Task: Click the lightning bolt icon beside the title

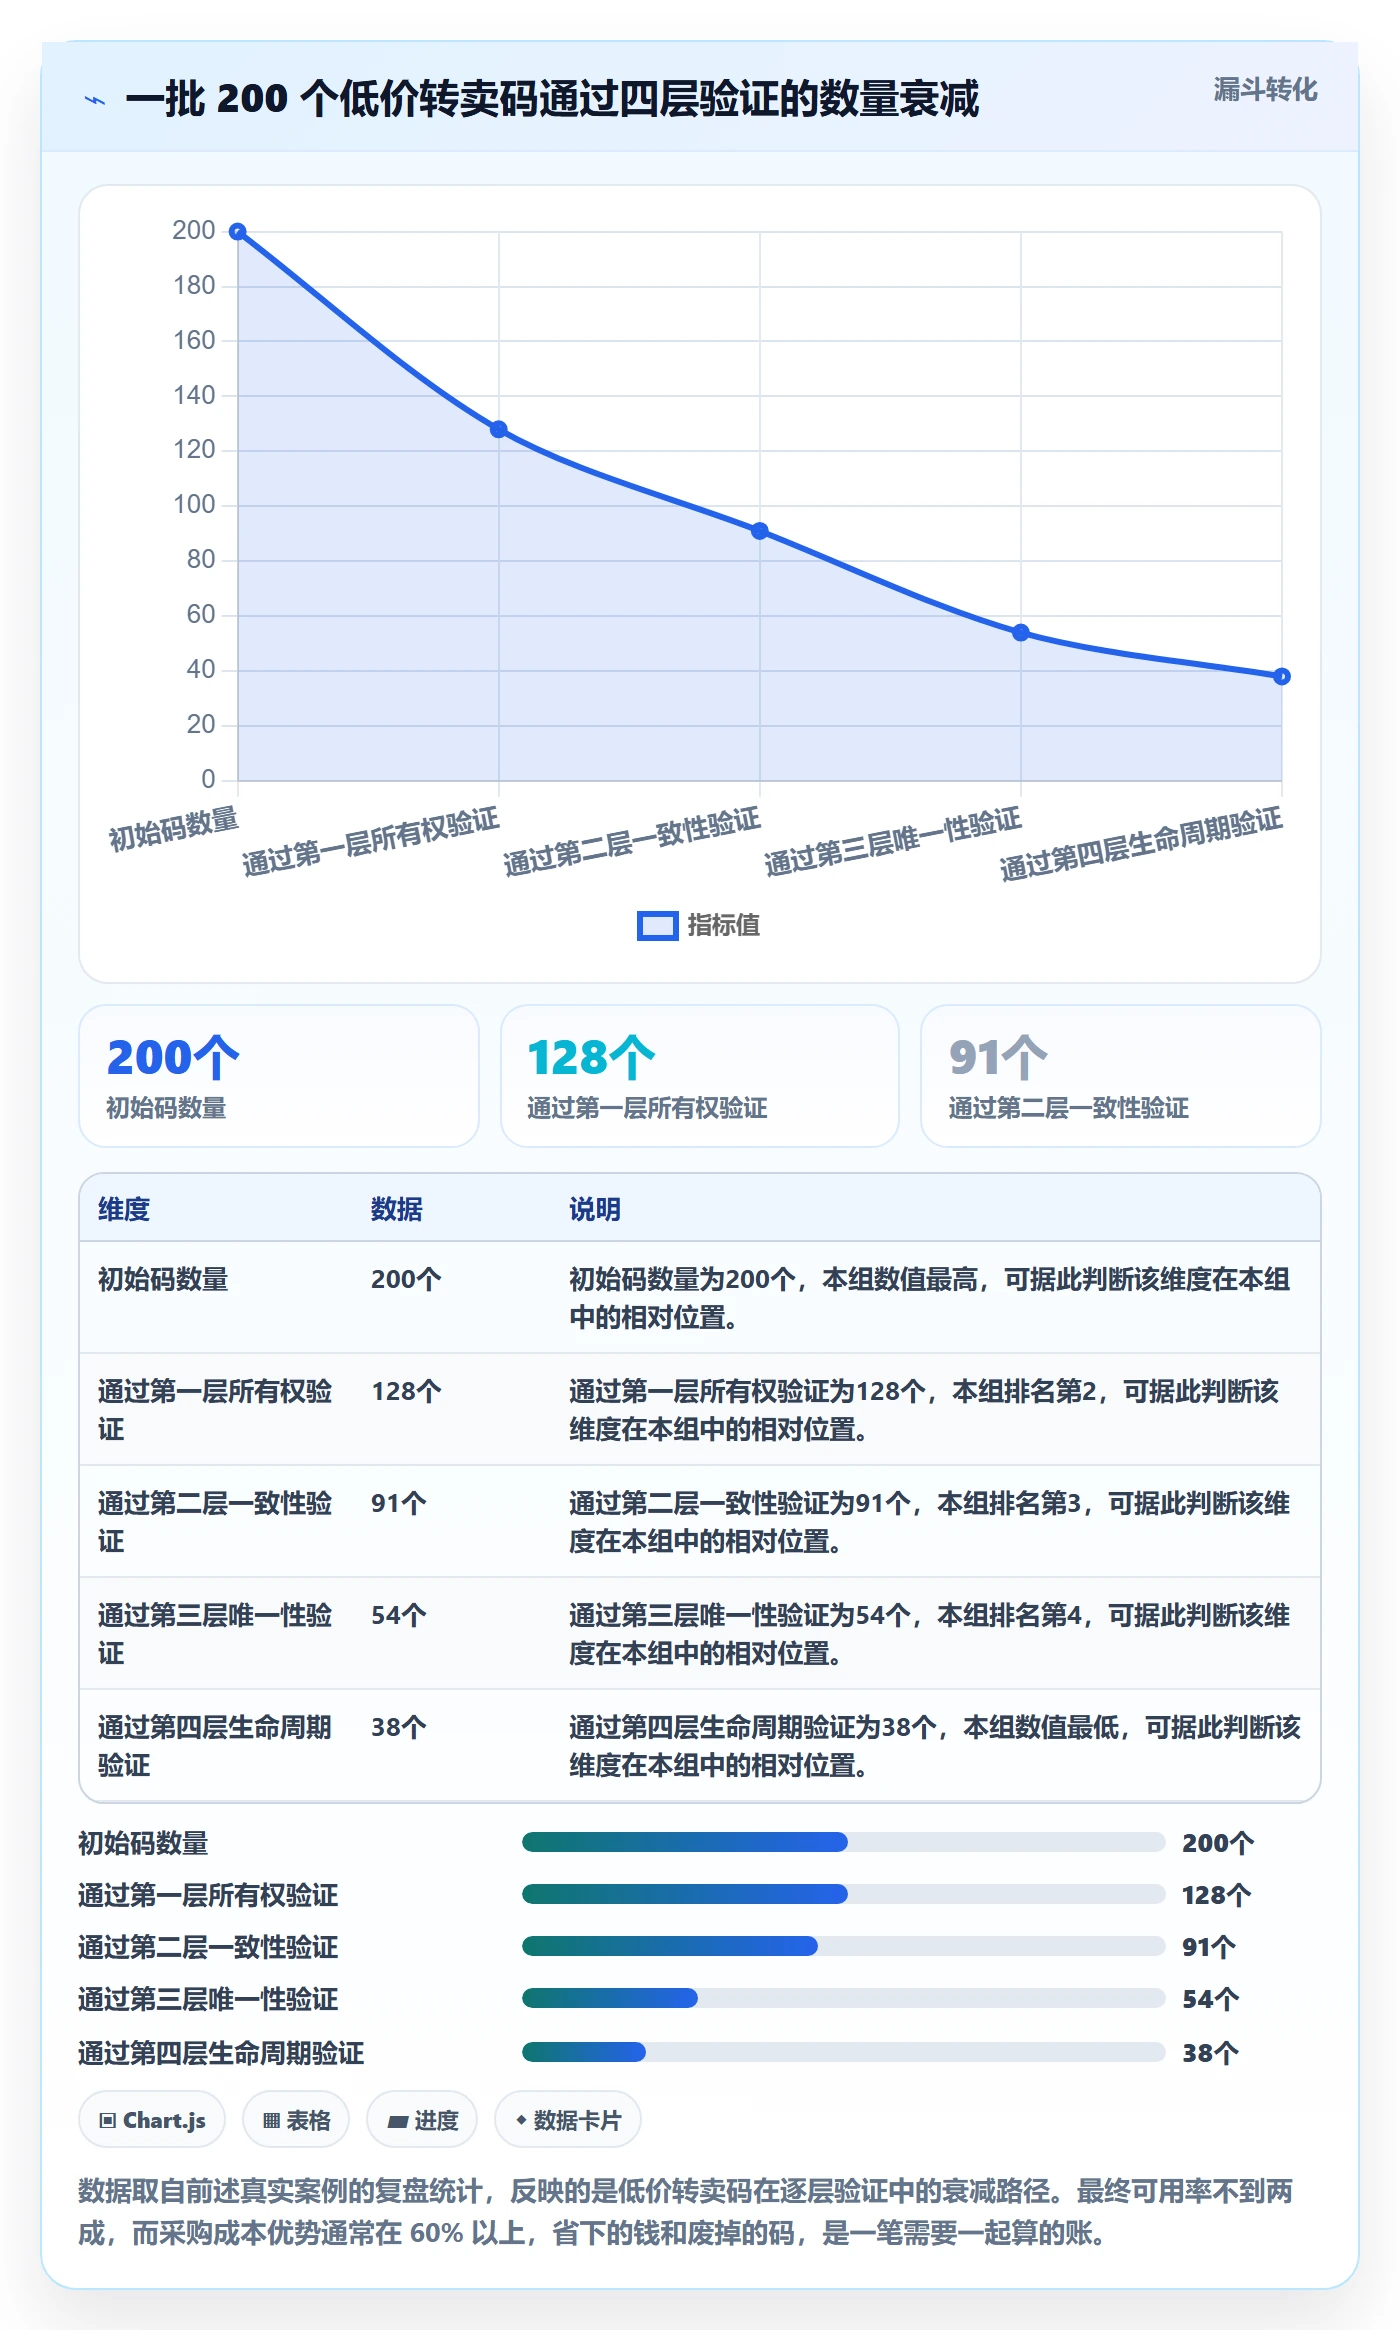Action: pos(95,100)
